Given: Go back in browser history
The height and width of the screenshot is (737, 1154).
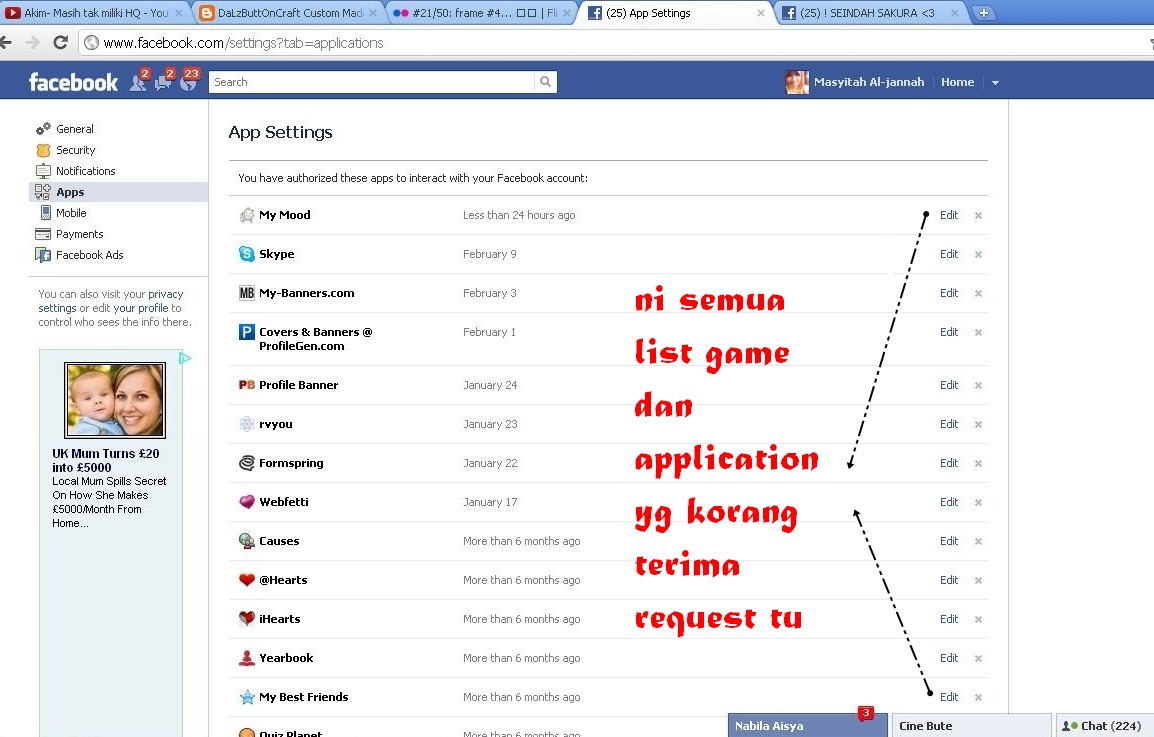Looking at the screenshot, I should [x=6, y=43].
